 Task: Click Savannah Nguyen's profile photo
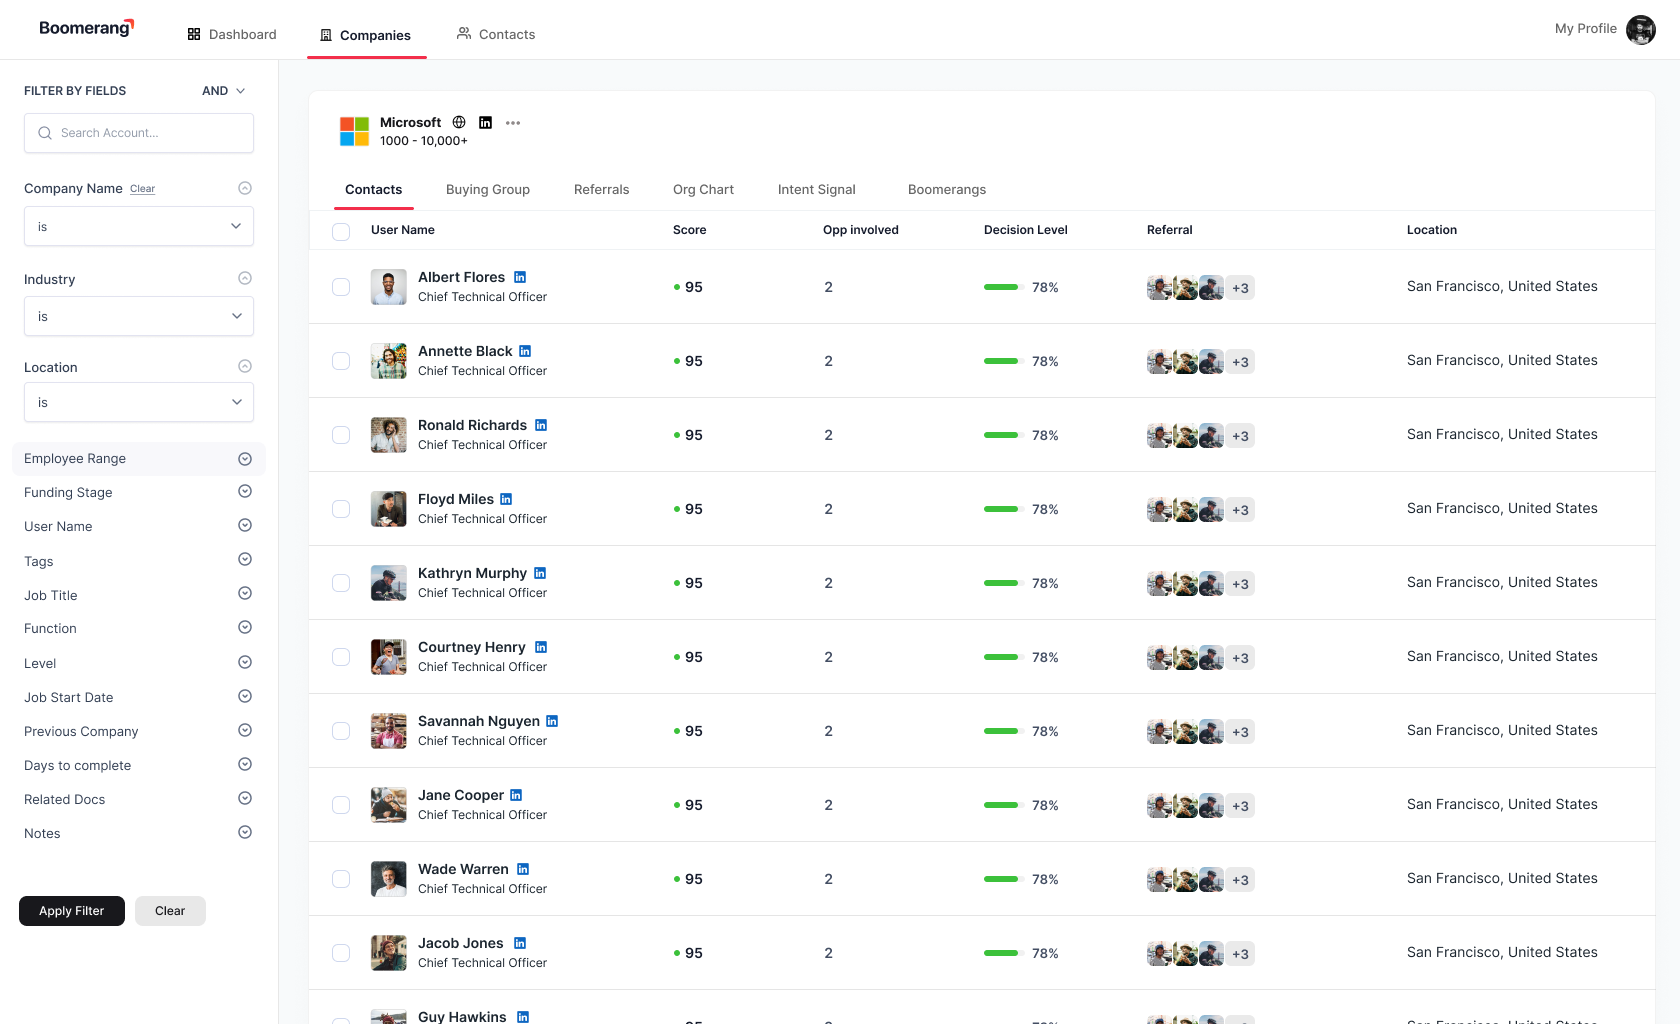(389, 731)
